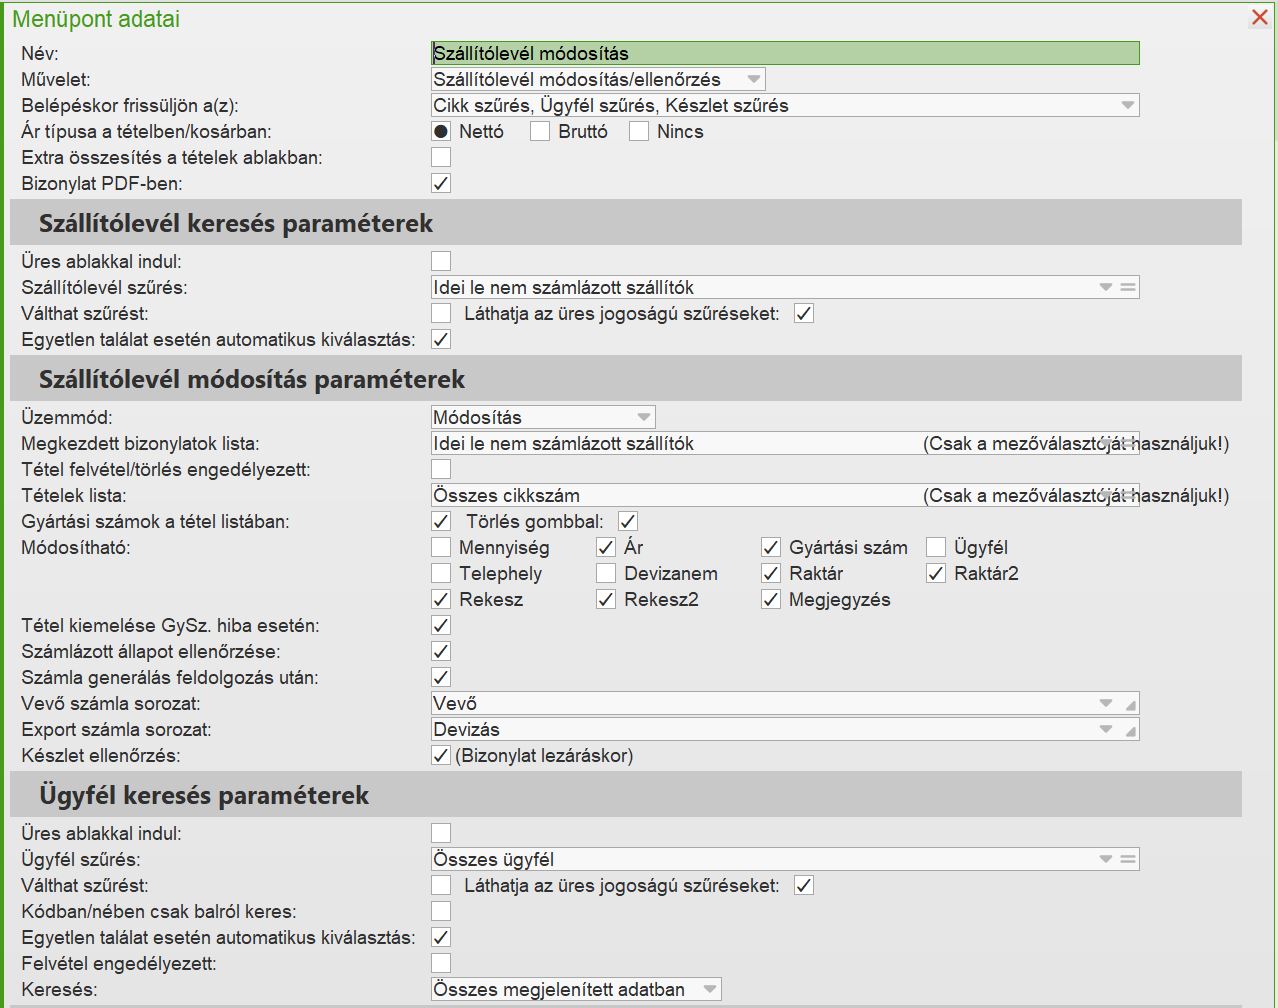This screenshot has height=1008, width=1278.
Task: Click the list icon beside Szállítólevél szűrés field
Action: [x=1128, y=287]
